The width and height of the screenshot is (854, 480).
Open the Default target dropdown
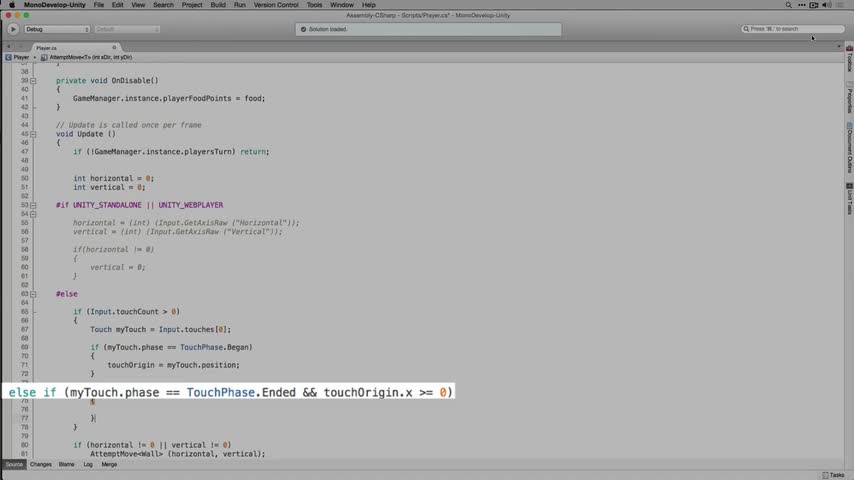(x=127, y=29)
